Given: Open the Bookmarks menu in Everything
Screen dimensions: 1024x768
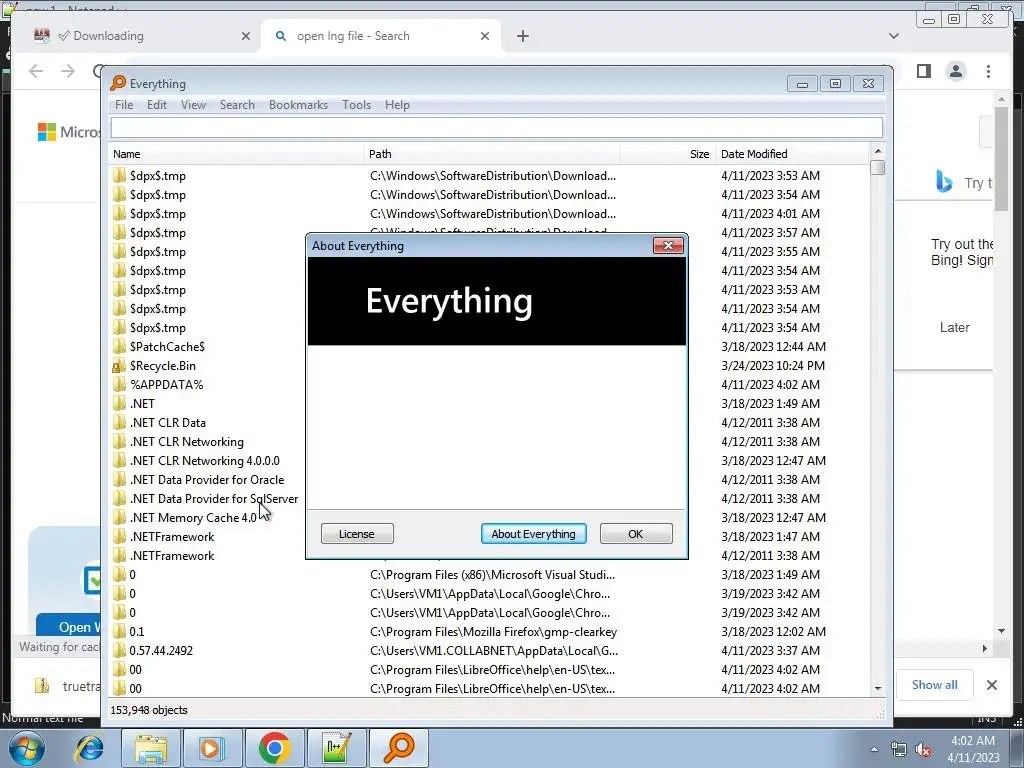Looking at the screenshot, I should coord(298,104).
